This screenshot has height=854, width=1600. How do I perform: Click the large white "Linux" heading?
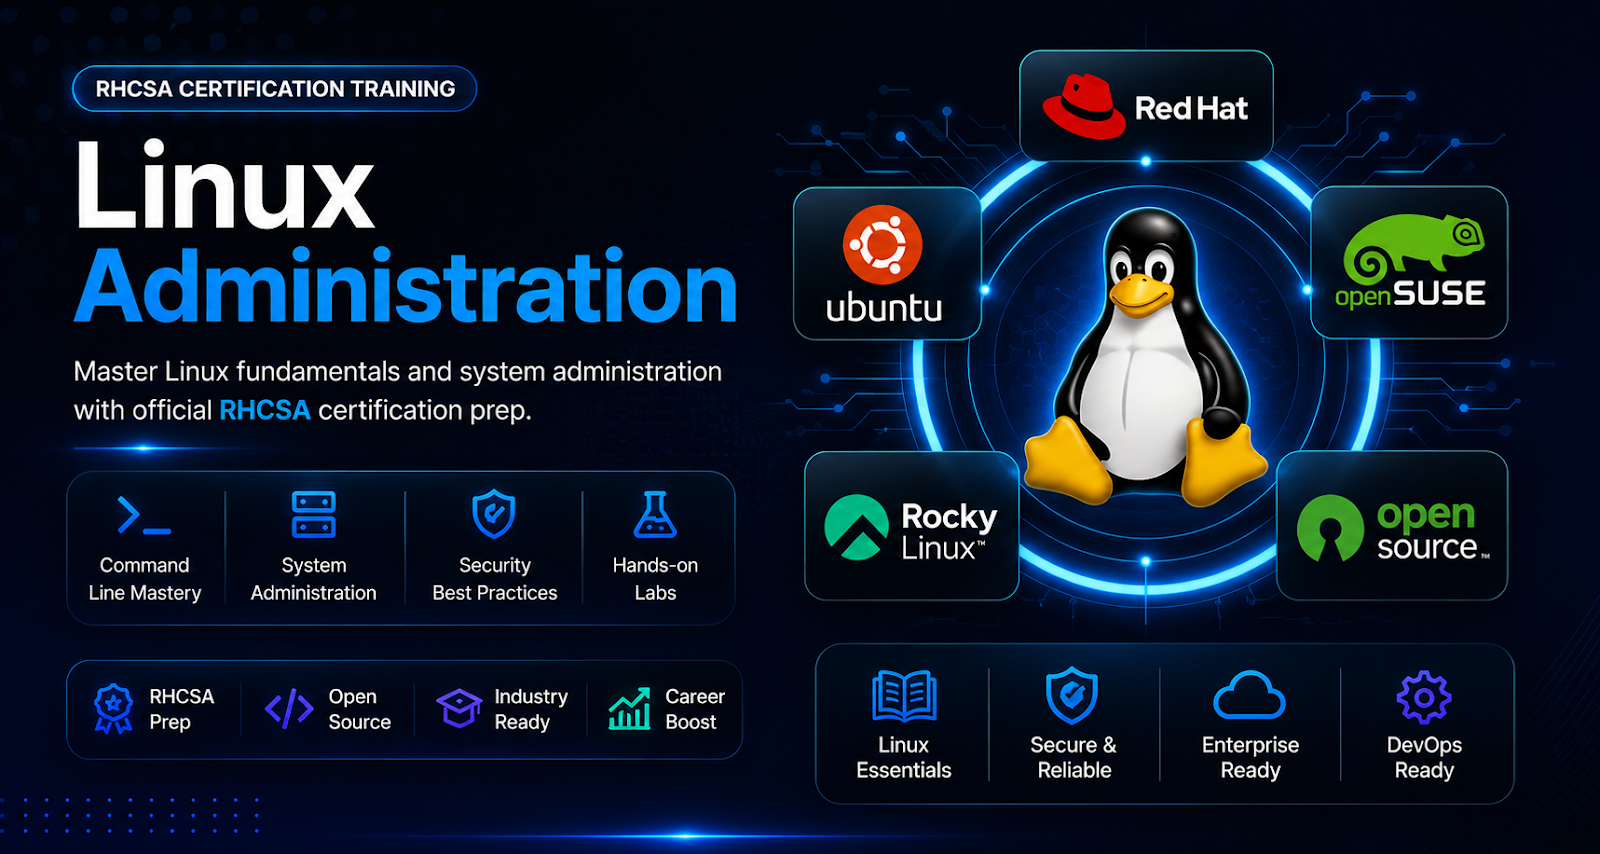point(225,185)
